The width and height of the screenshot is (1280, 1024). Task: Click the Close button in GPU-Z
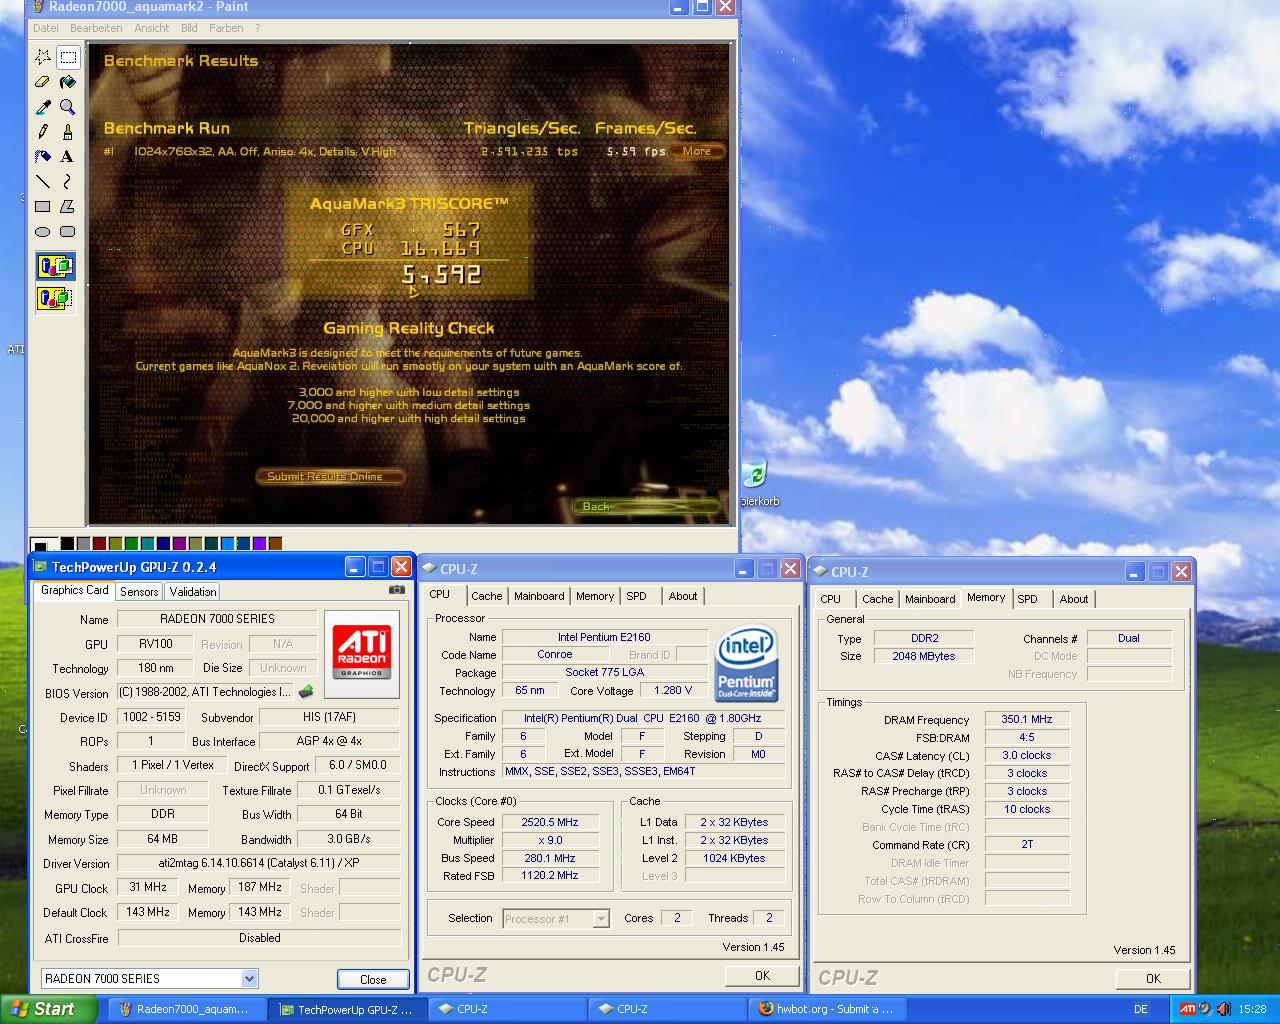pos(373,979)
